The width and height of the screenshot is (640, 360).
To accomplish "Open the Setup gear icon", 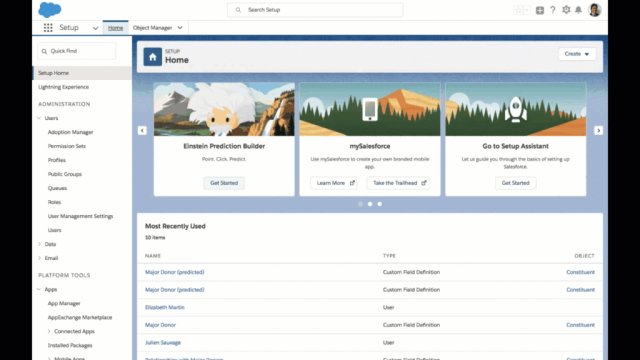I will (x=566, y=10).
